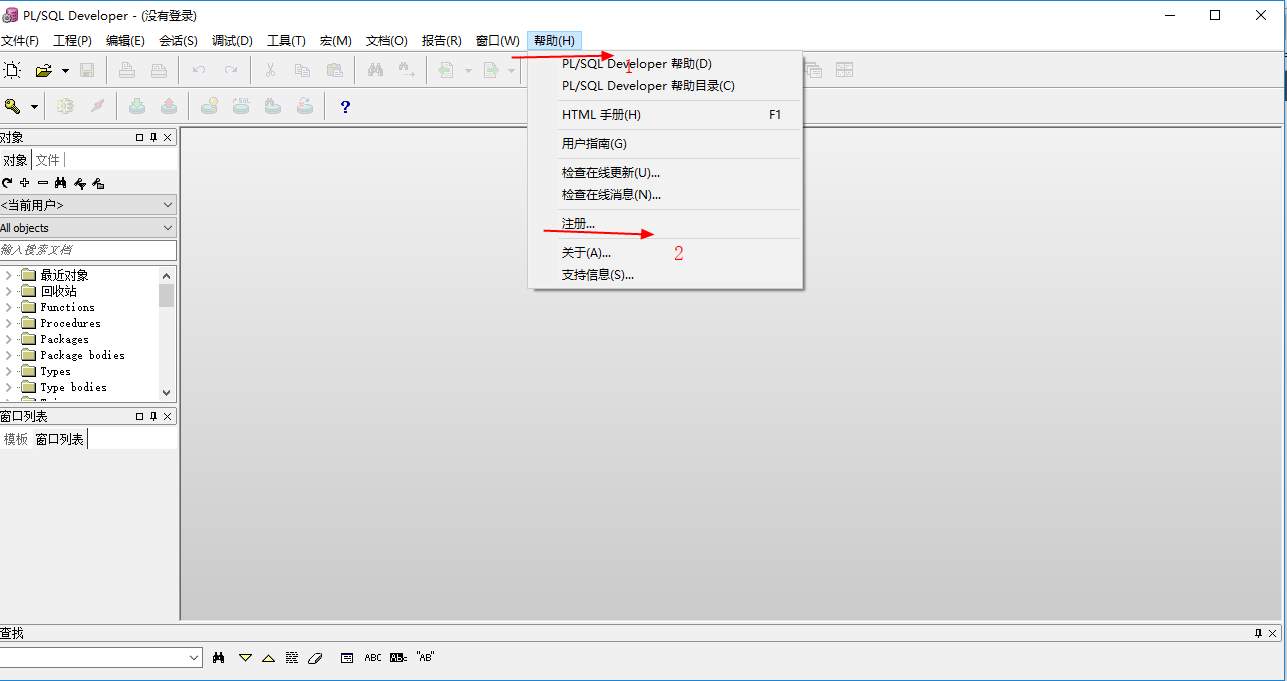This screenshot has height=681, width=1287.
Task: Click the blue question mark help icon
Action: [x=345, y=106]
